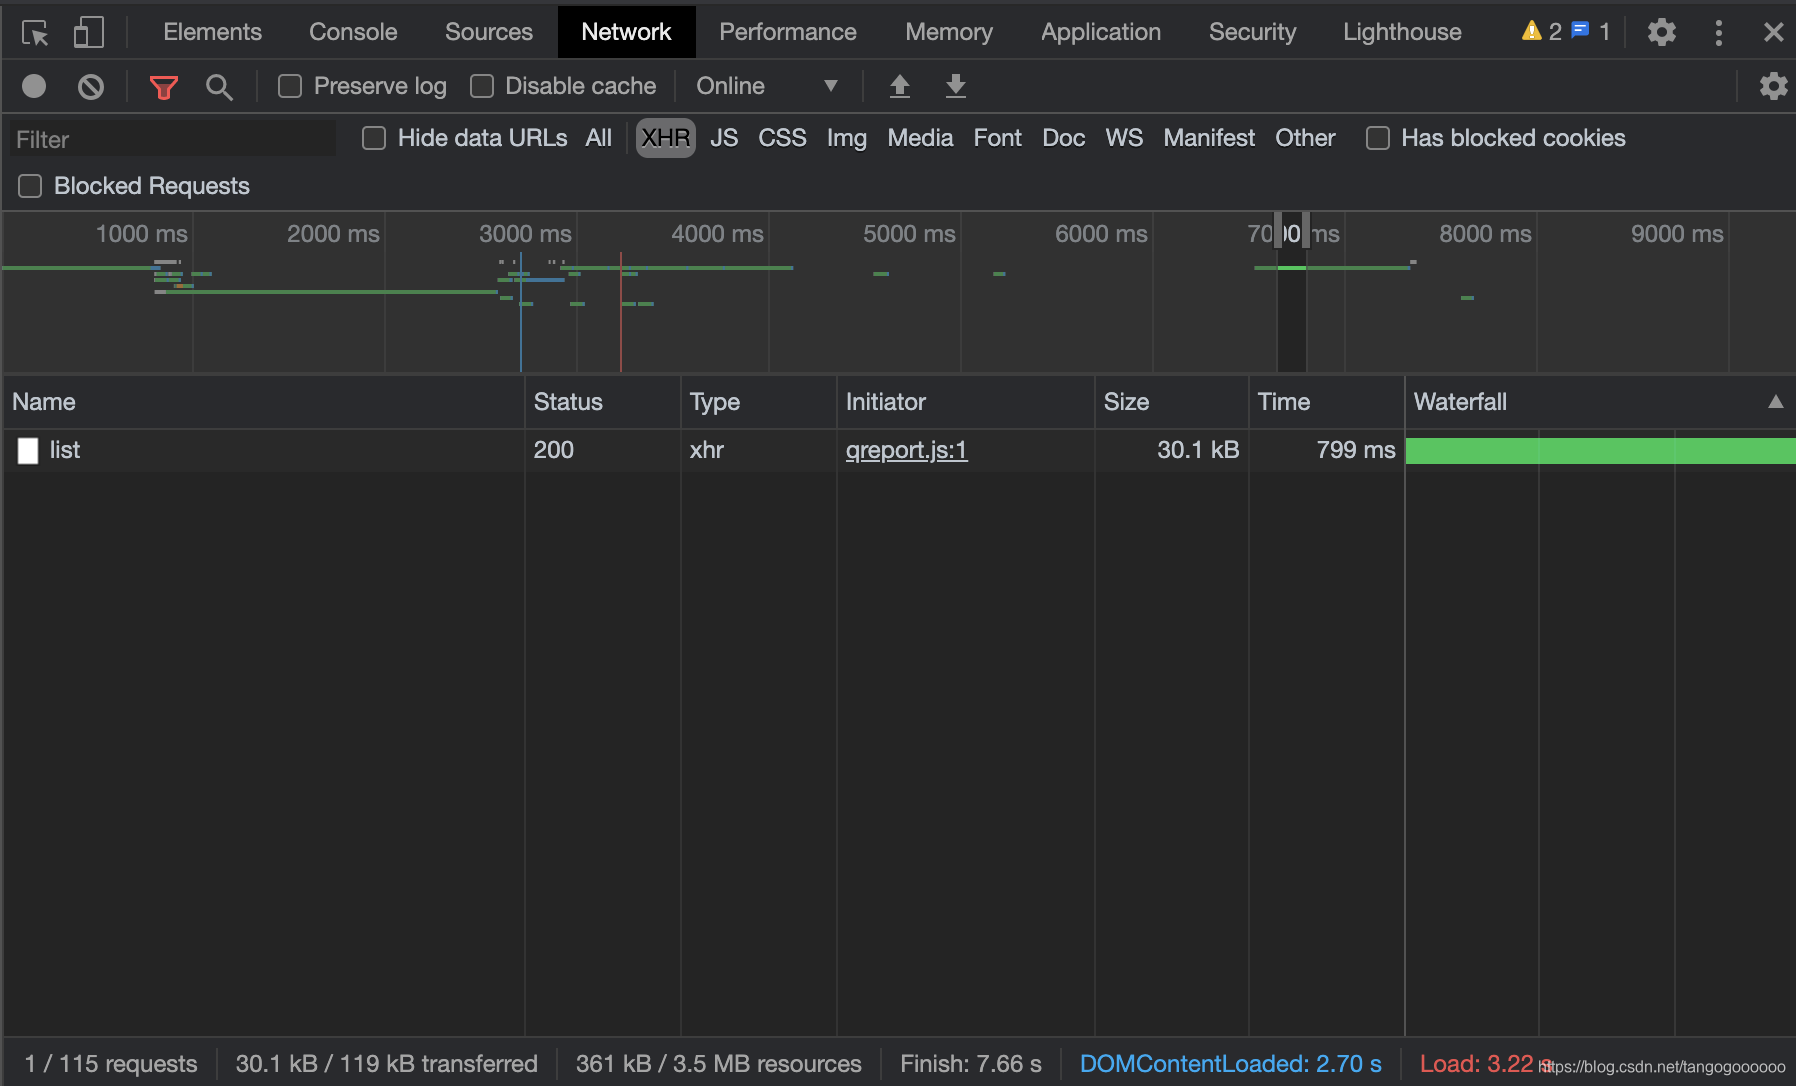Focus the Filter text field
This screenshot has width=1796, height=1086.
(x=174, y=139)
